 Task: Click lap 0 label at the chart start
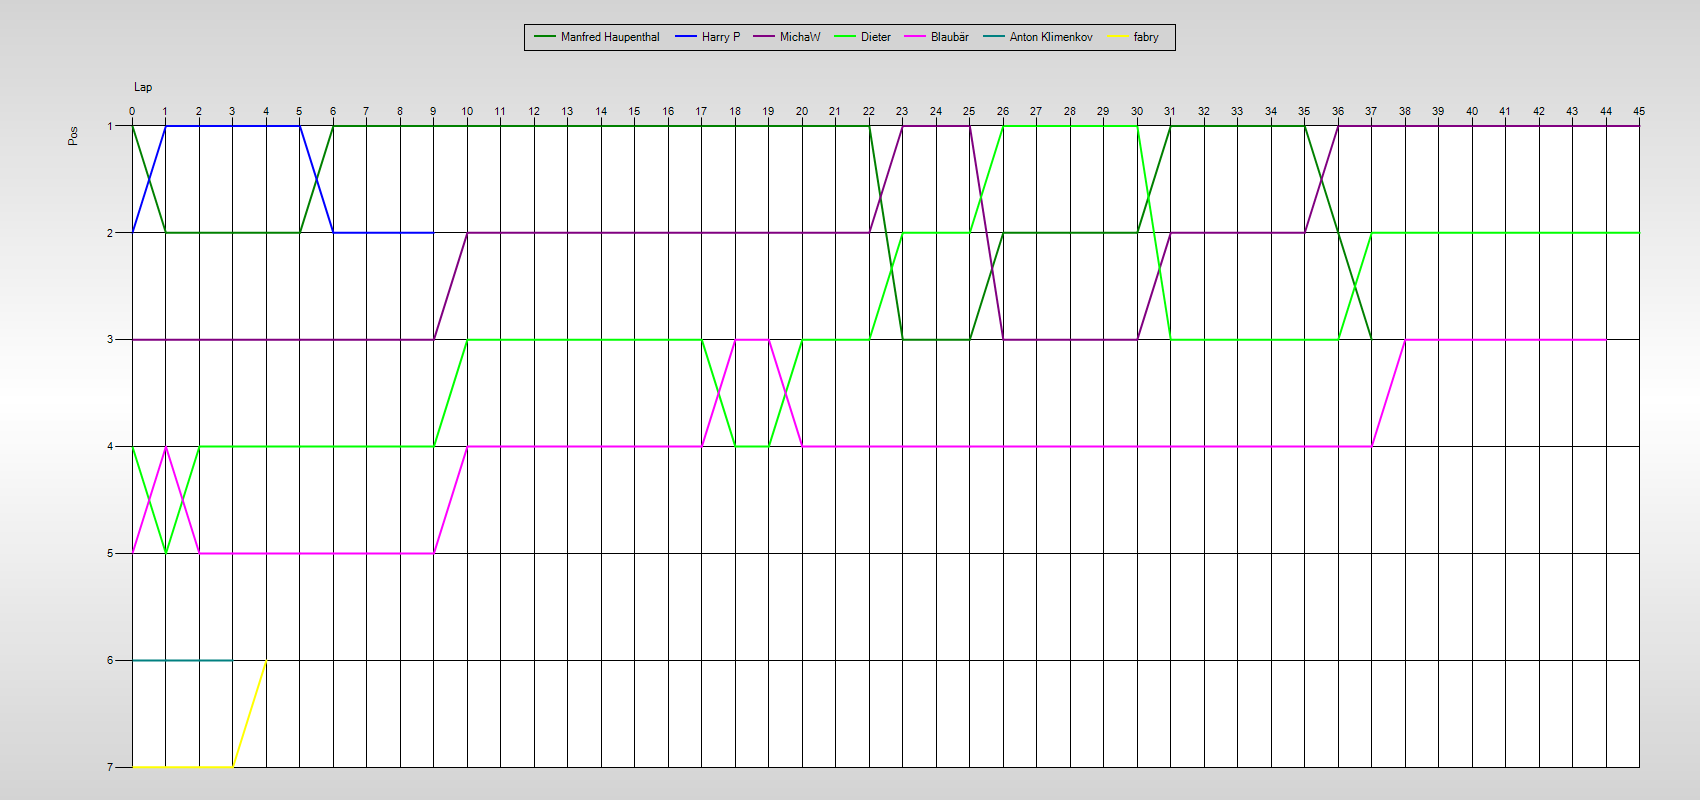coord(132,111)
